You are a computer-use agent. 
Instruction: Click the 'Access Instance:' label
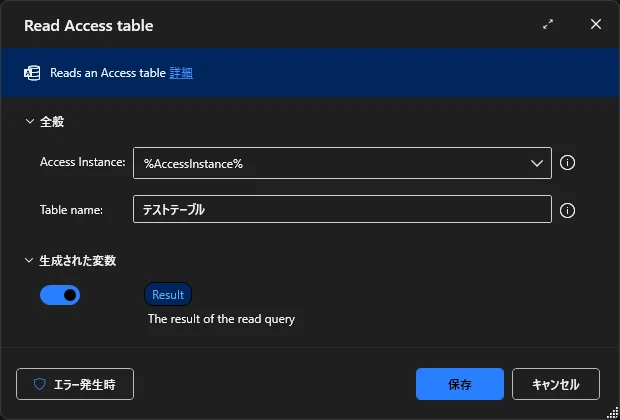[x=83, y=162]
